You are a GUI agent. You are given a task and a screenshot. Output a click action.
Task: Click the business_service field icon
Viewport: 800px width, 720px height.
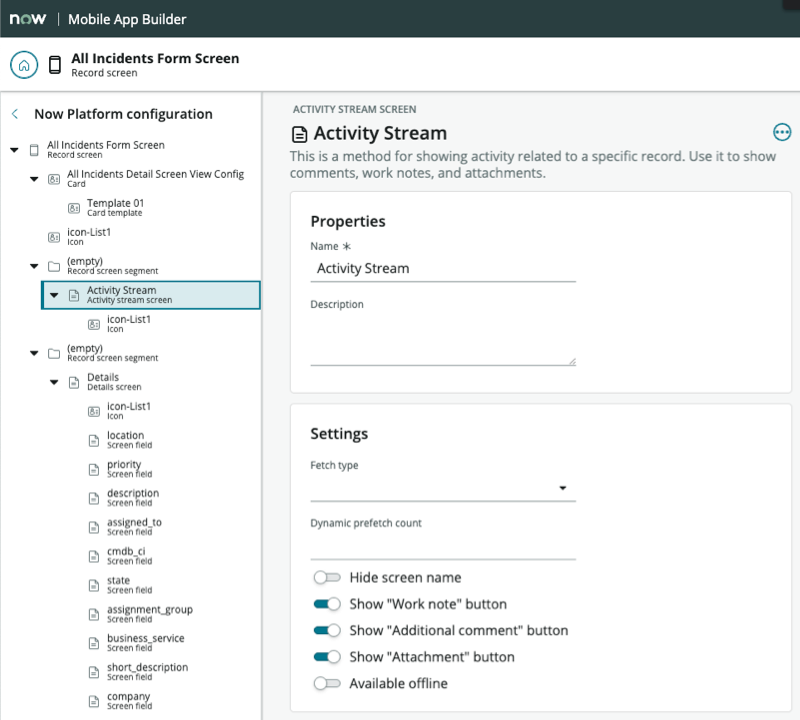[x=94, y=643]
